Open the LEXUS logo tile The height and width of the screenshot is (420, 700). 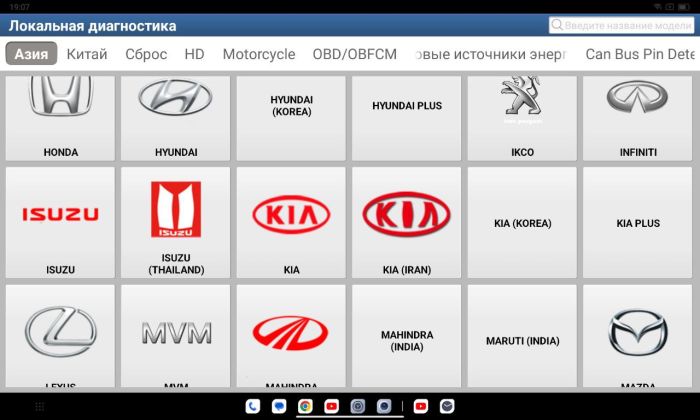pyautogui.click(x=60, y=336)
